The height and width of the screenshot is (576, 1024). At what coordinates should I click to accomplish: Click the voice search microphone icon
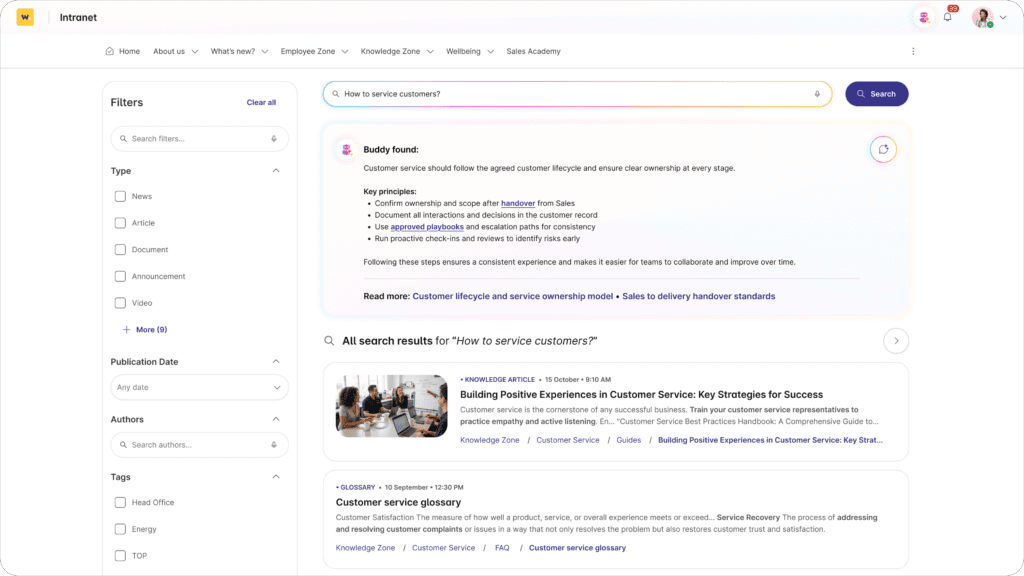[815, 93]
